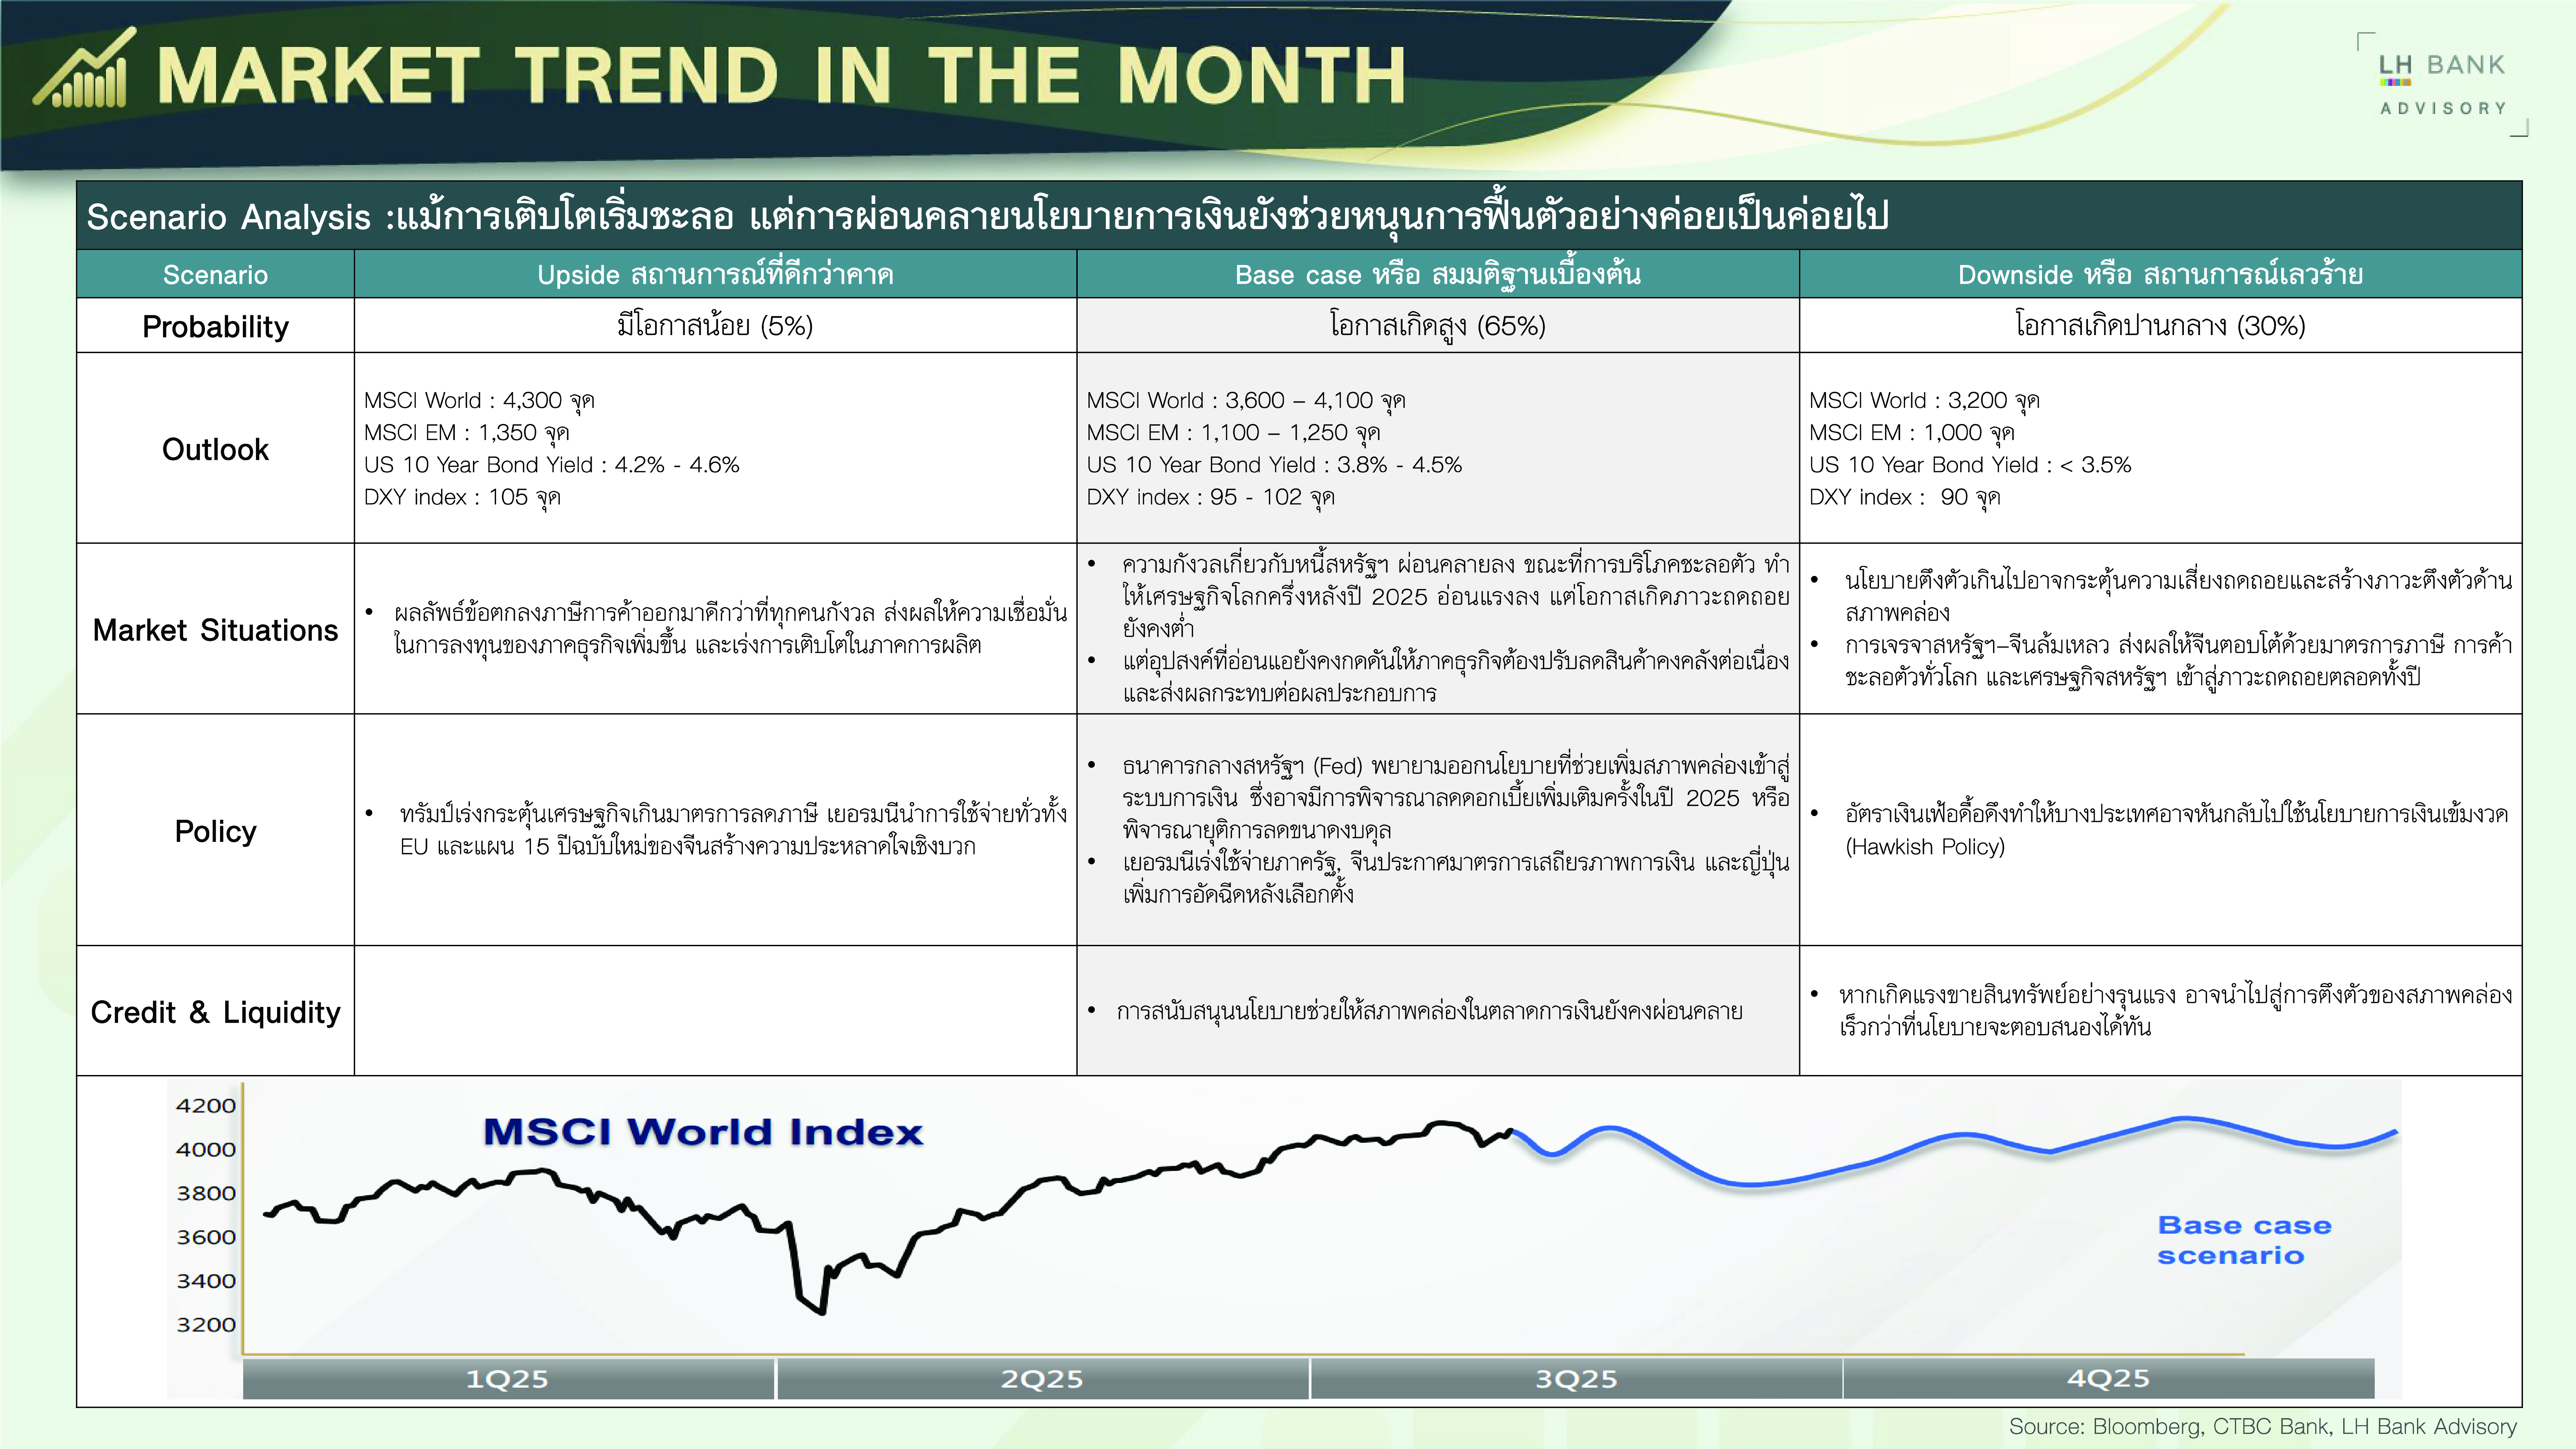
Task: Click 'MSCI World : 4,300' upside value
Action: 479,401
